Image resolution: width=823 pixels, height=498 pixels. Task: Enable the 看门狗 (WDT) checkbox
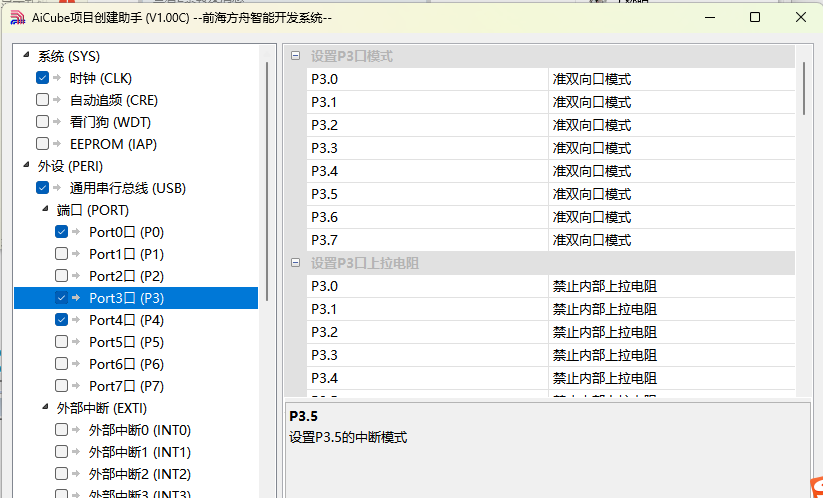point(43,122)
